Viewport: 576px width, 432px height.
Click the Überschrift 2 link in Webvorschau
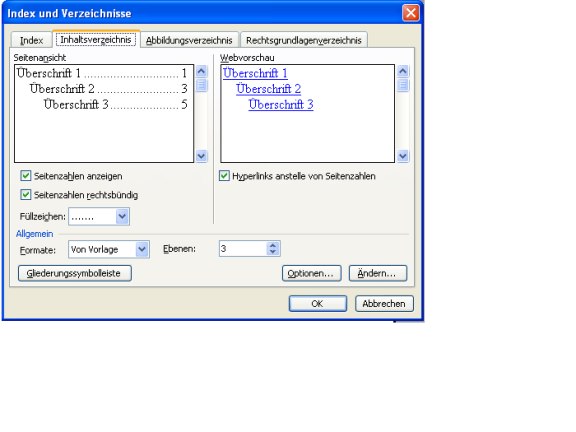coord(269,89)
